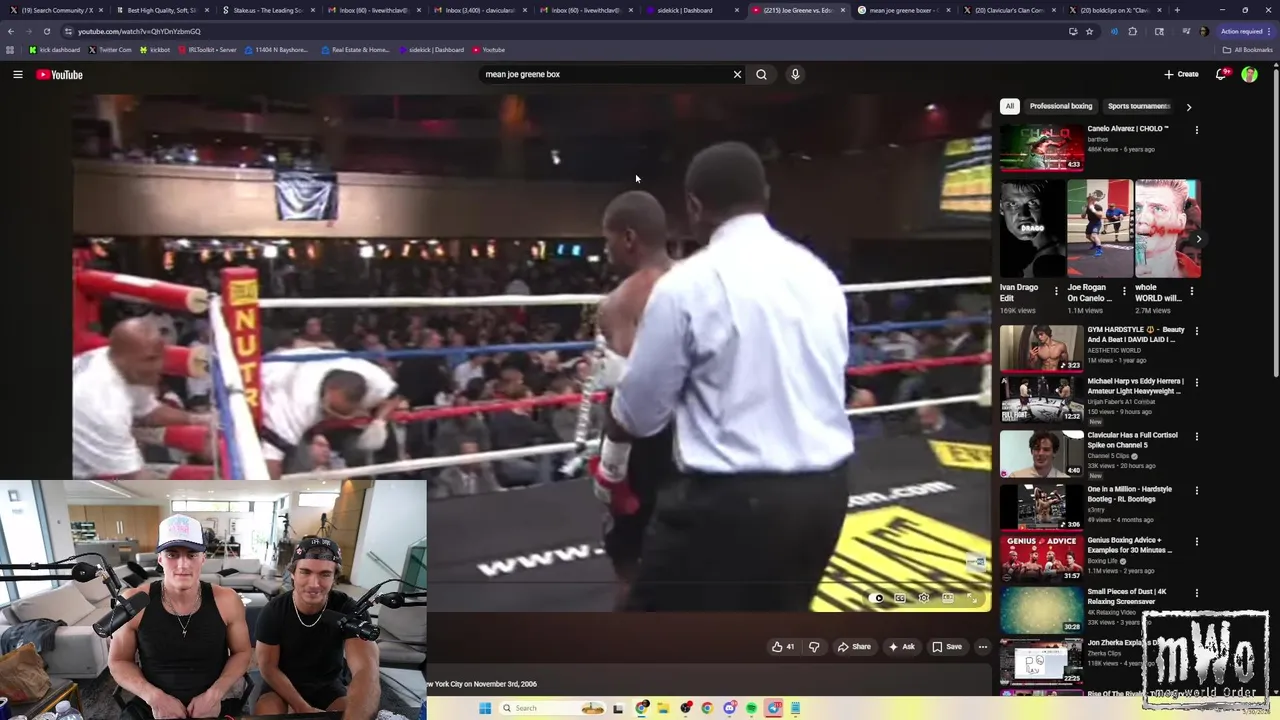The width and height of the screenshot is (1280, 720).
Task: Open options for Clavicular Cortisol Spike video
Action: (1196, 437)
